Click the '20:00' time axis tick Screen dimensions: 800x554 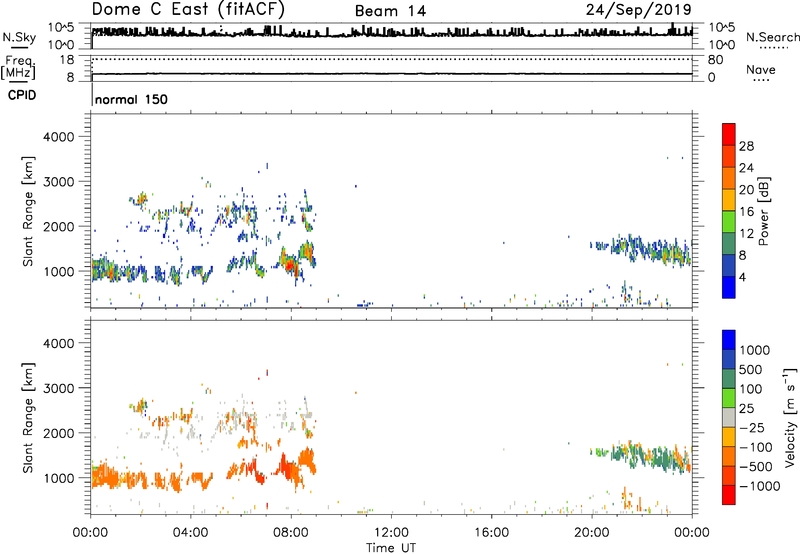pyautogui.click(x=592, y=533)
